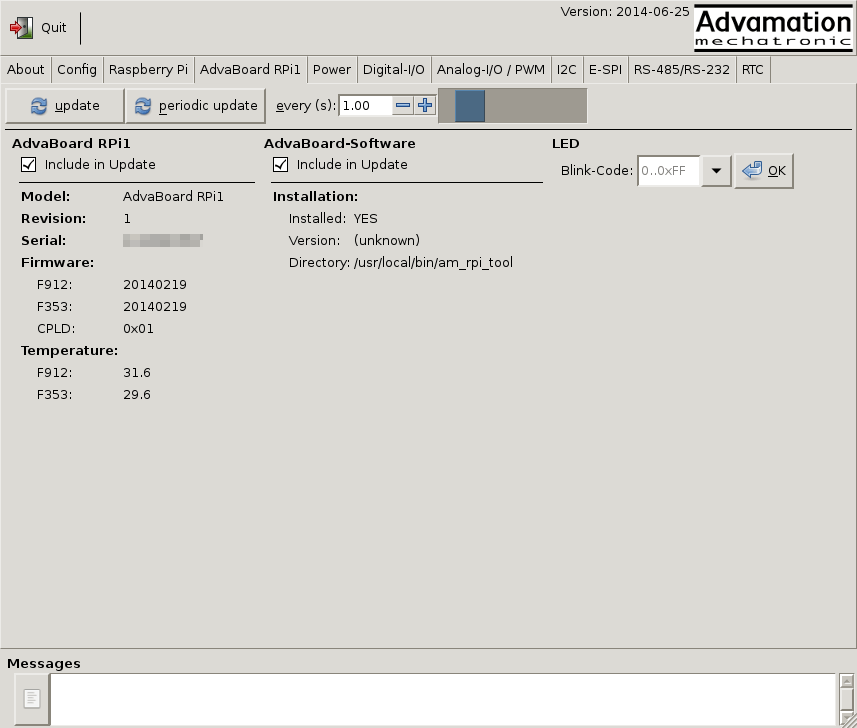The height and width of the screenshot is (728, 857).
Task: Click the Advamation mechatronic logo
Action: [x=773, y=28]
